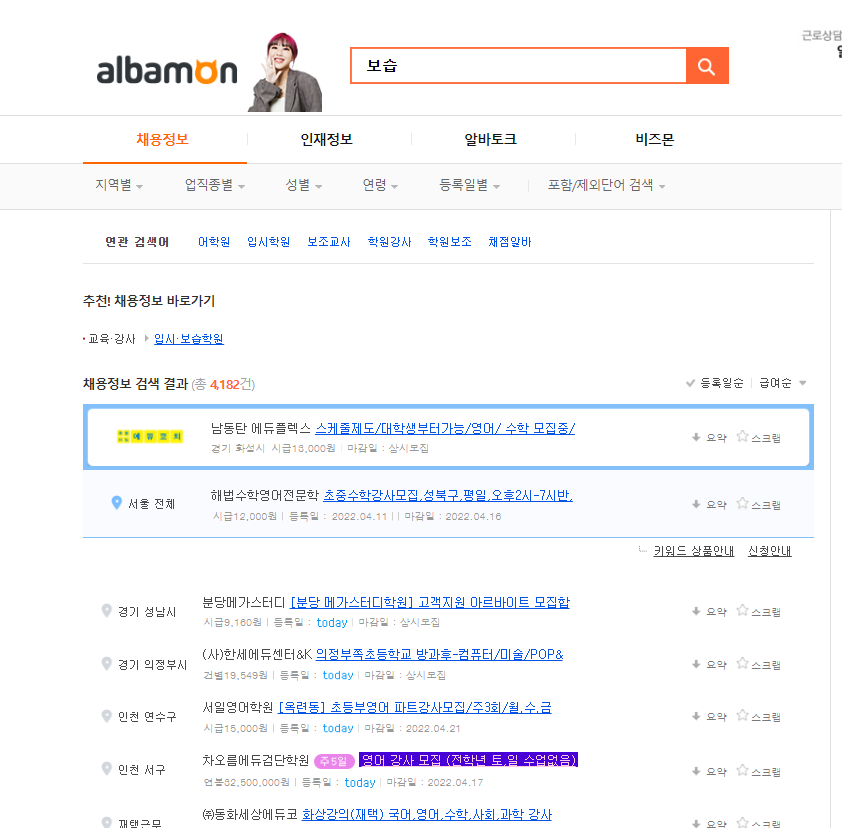This screenshot has height=828, width=842.
Task: Open the 포함/제외단어 검색 dropdown
Action: 606,185
